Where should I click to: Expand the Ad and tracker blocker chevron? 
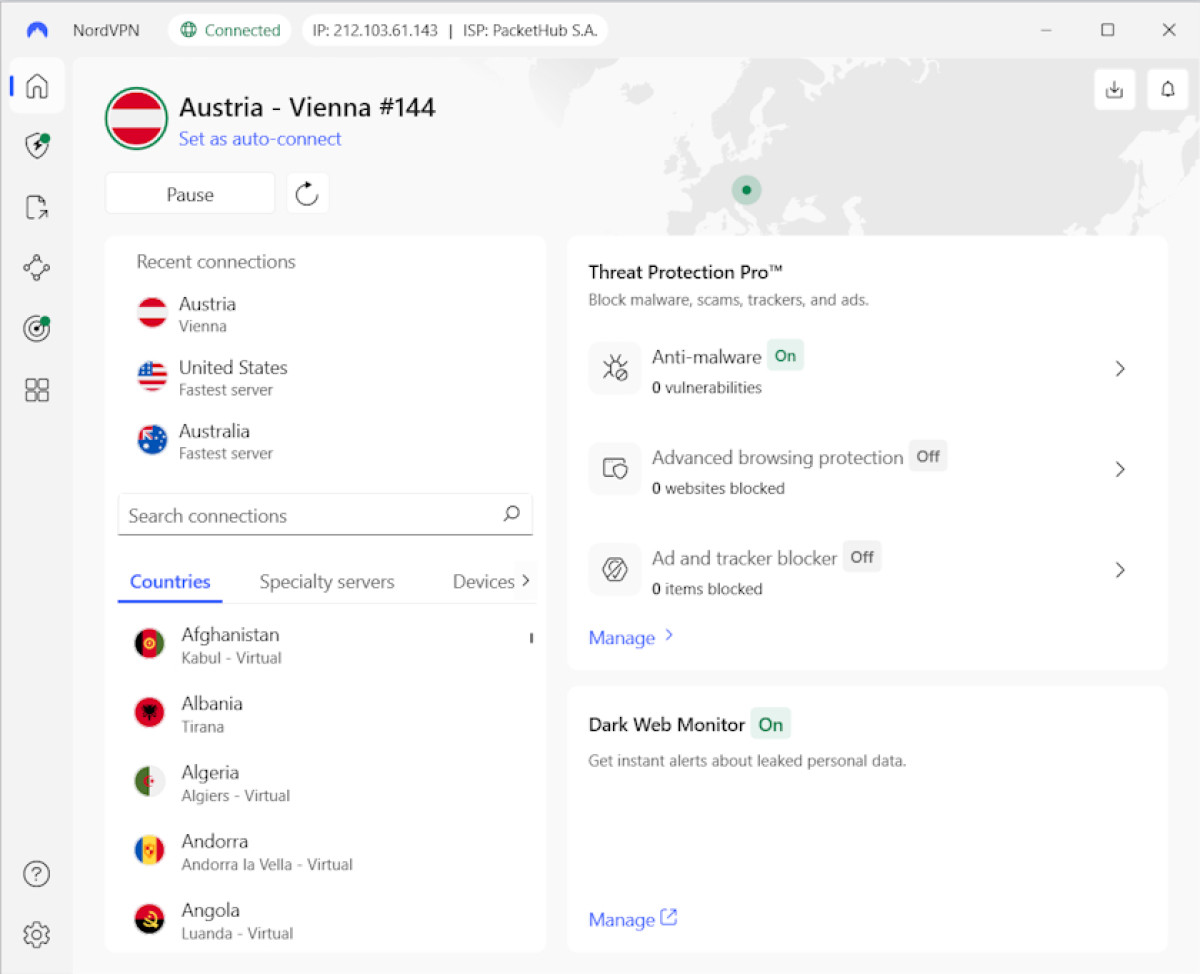tap(1120, 570)
